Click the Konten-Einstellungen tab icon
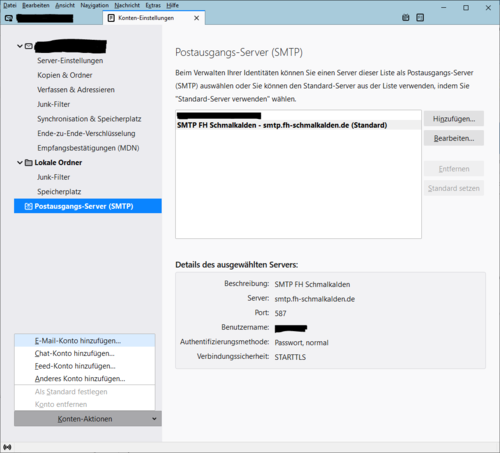This screenshot has height=453, width=500. pyautogui.click(x=111, y=18)
